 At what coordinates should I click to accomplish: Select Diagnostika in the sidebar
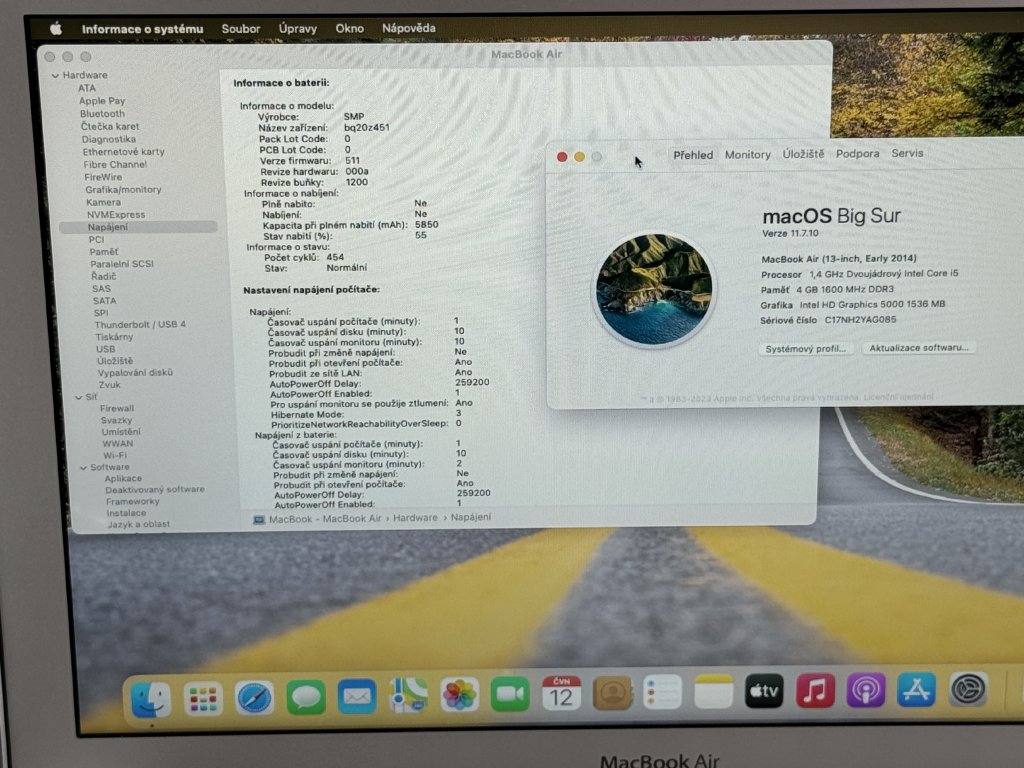coord(109,139)
